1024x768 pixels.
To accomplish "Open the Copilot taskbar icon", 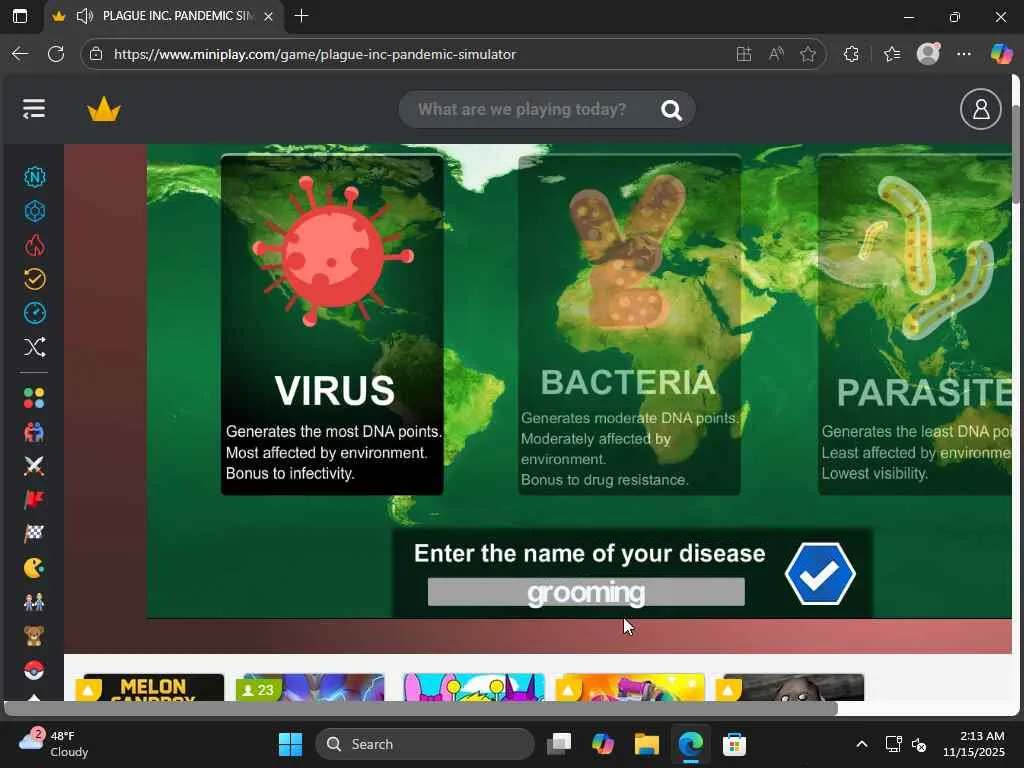I will (x=603, y=744).
